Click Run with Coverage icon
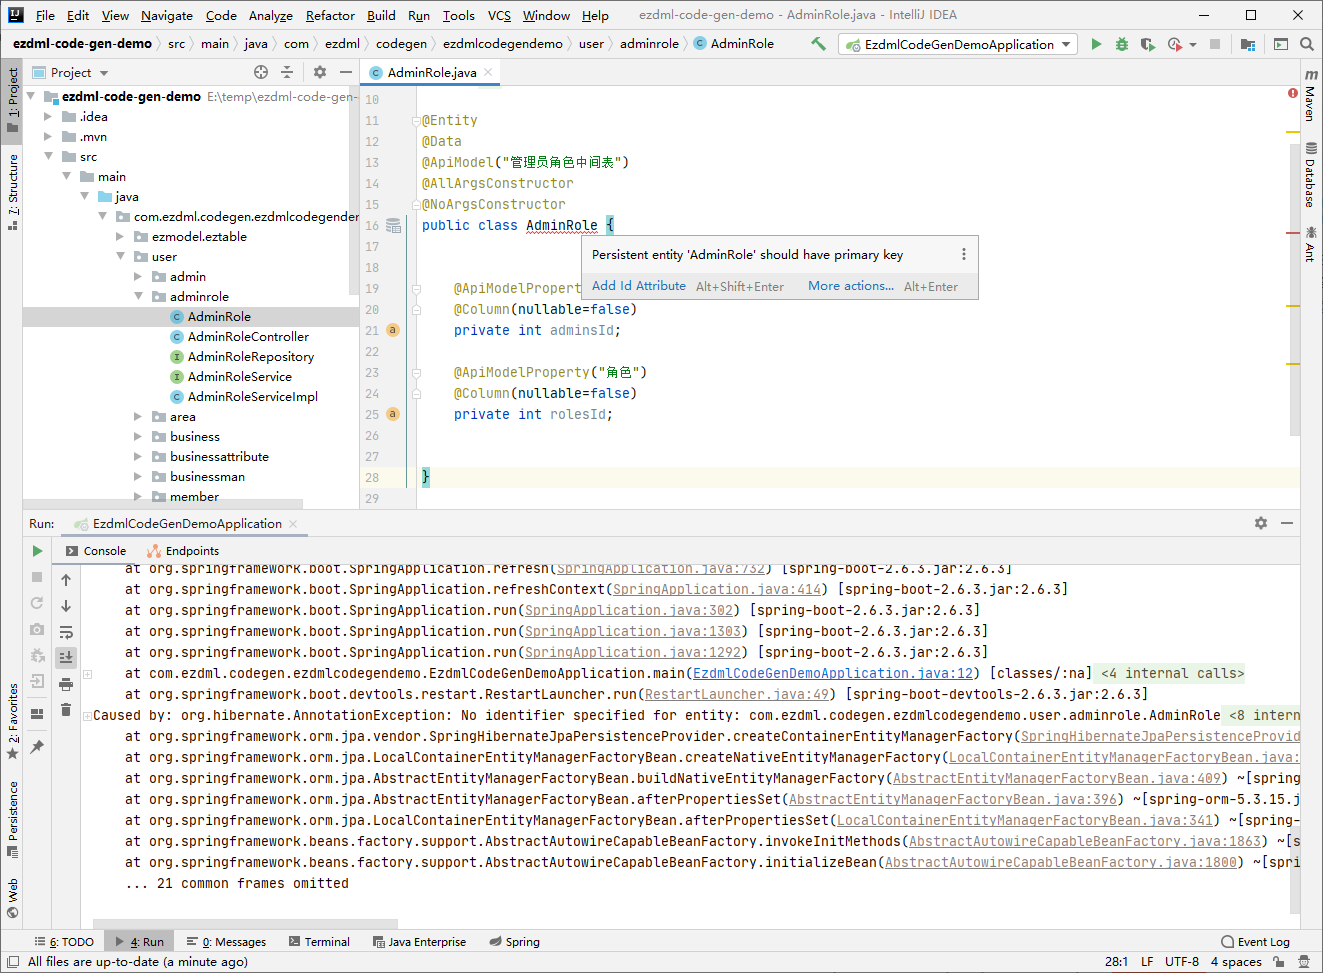Viewport: 1323px width, 973px height. tap(1147, 44)
